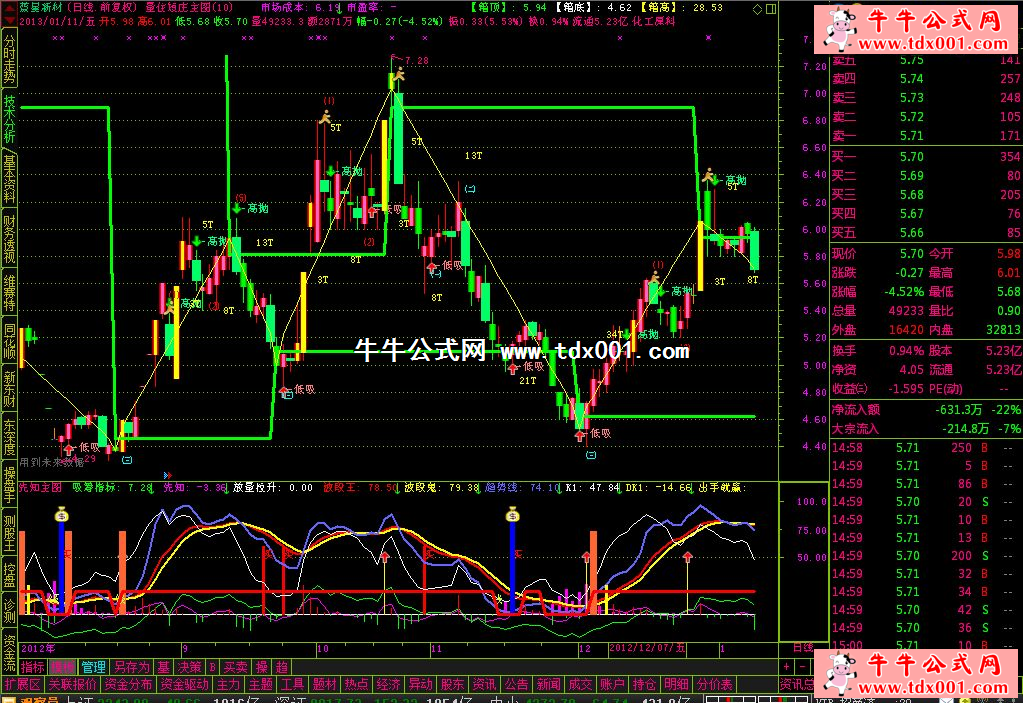Click the 管理 button in the bottom toolbar
1023x703 pixels.
click(x=94, y=667)
